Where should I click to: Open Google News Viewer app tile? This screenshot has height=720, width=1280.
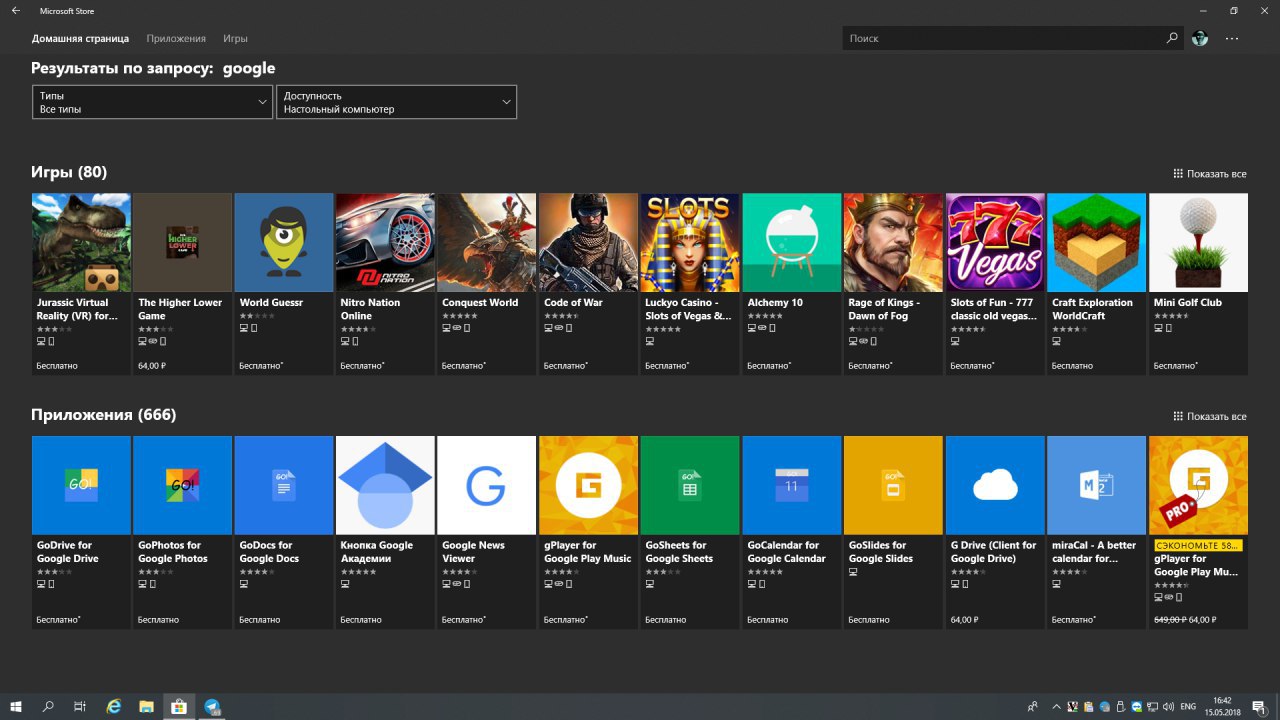[487, 532]
